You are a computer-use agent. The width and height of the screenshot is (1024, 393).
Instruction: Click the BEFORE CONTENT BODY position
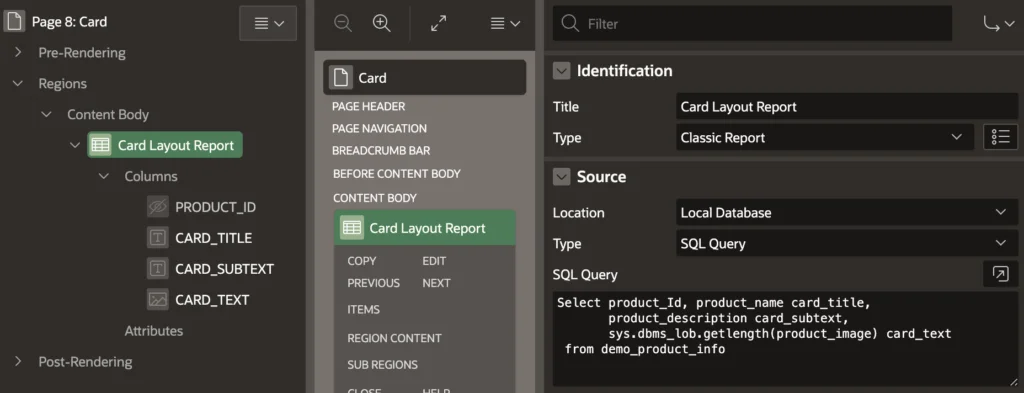[x=396, y=174]
